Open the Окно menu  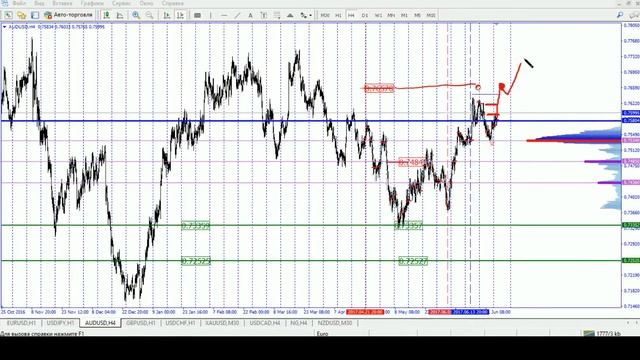pyautogui.click(x=146, y=3)
